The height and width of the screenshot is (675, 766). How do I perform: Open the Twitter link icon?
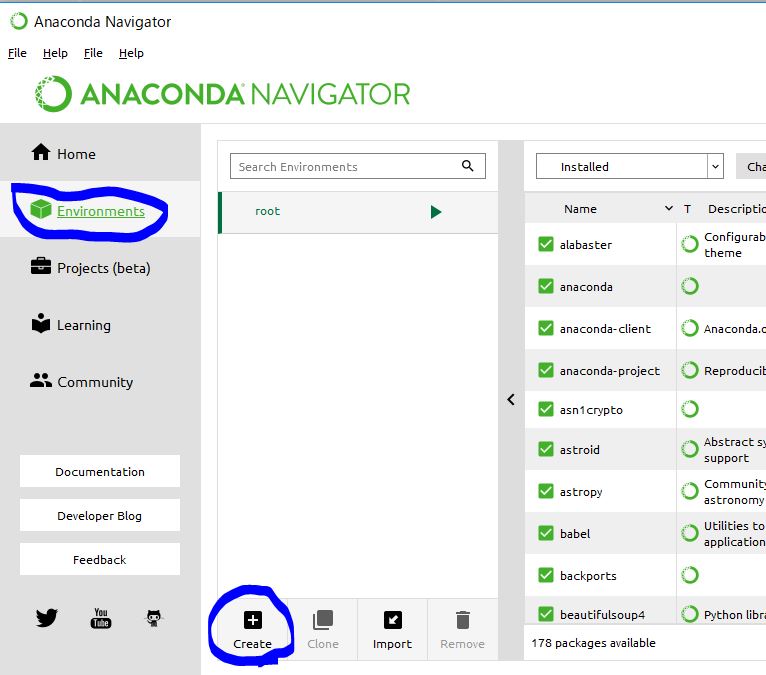47,618
